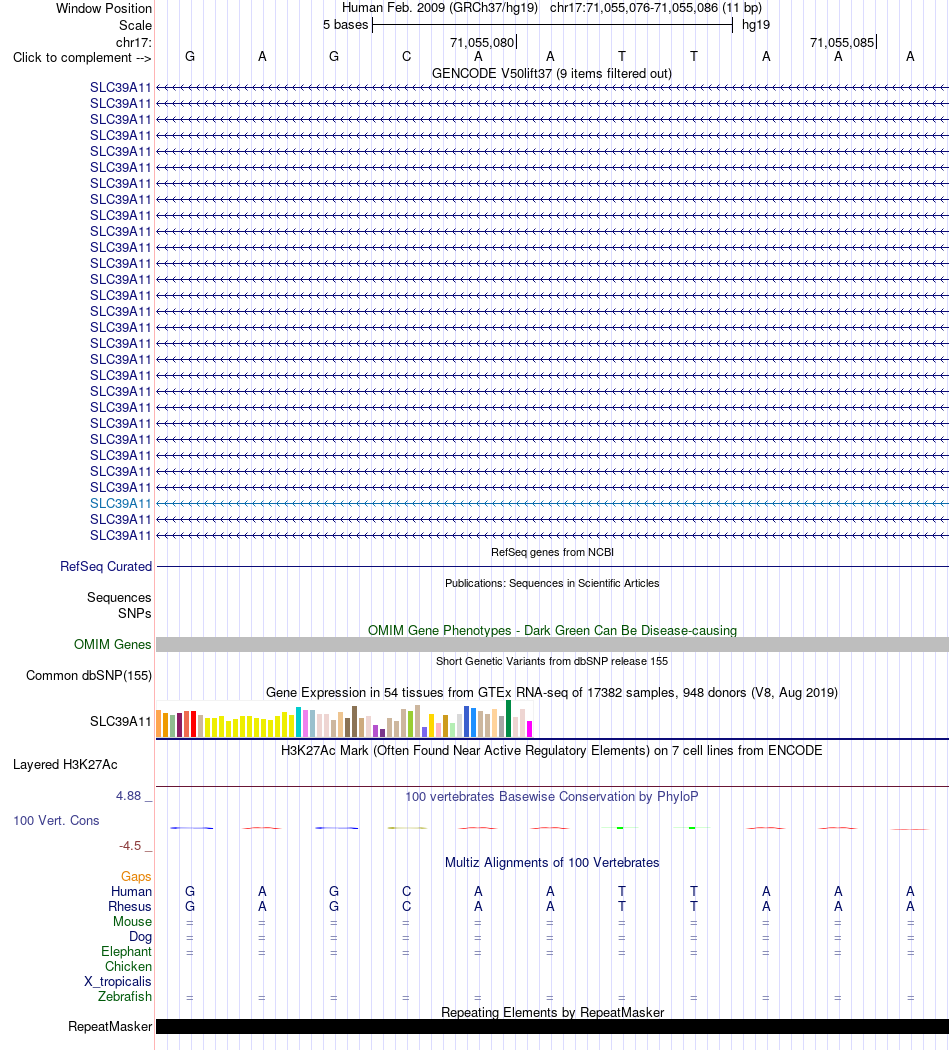Click base C in the Human alignment row

coord(406,891)
